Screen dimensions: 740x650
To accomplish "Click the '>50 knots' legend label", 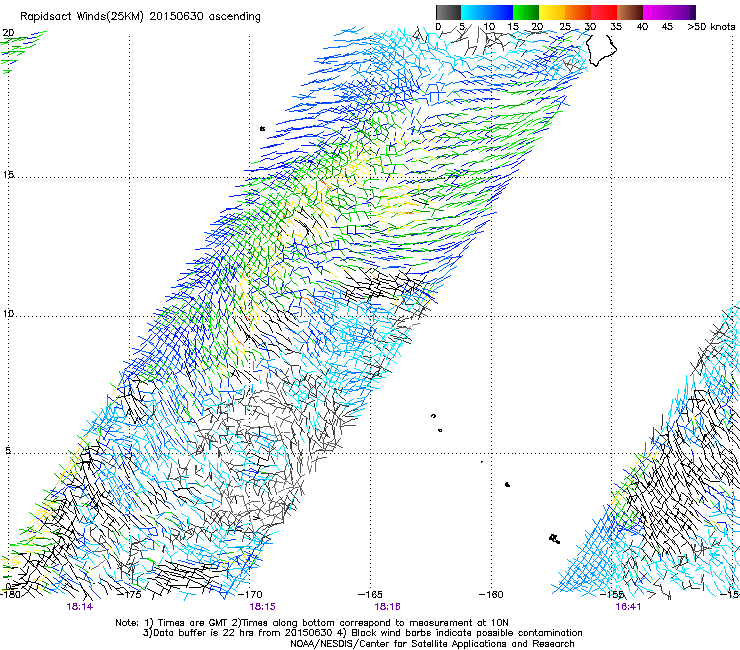I will coord(711,26).
